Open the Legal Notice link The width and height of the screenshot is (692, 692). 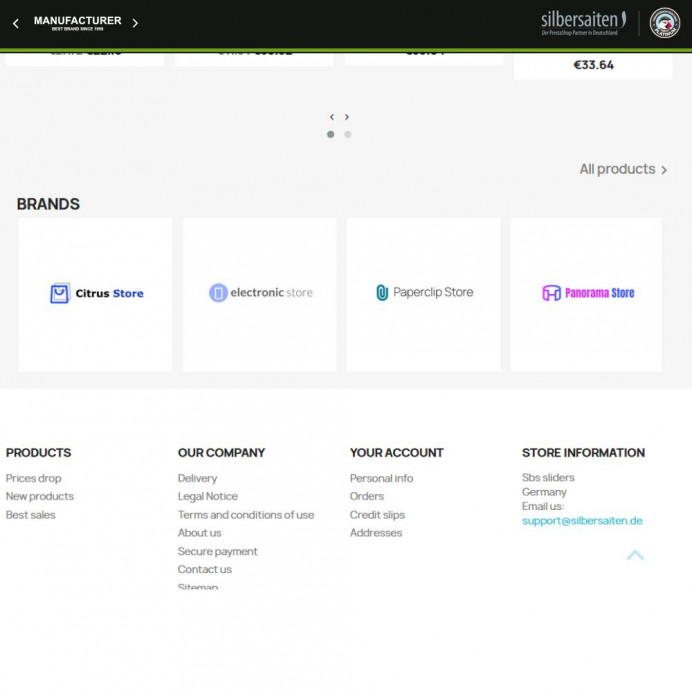pyautogui.click(x=208, y=496)
